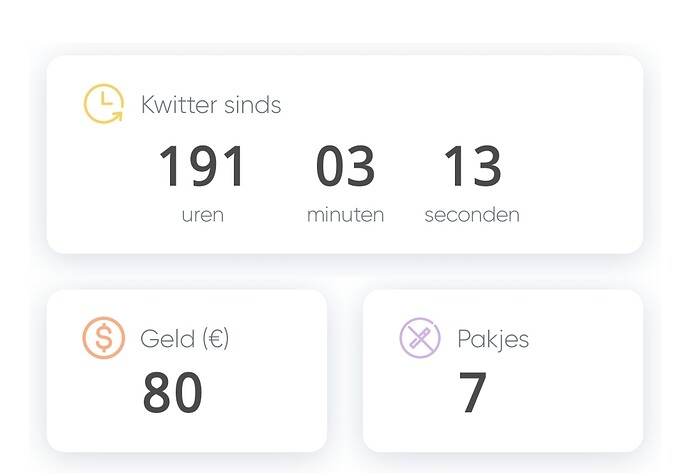
Task: Click the 03 minutes counter
Action: 345,166
